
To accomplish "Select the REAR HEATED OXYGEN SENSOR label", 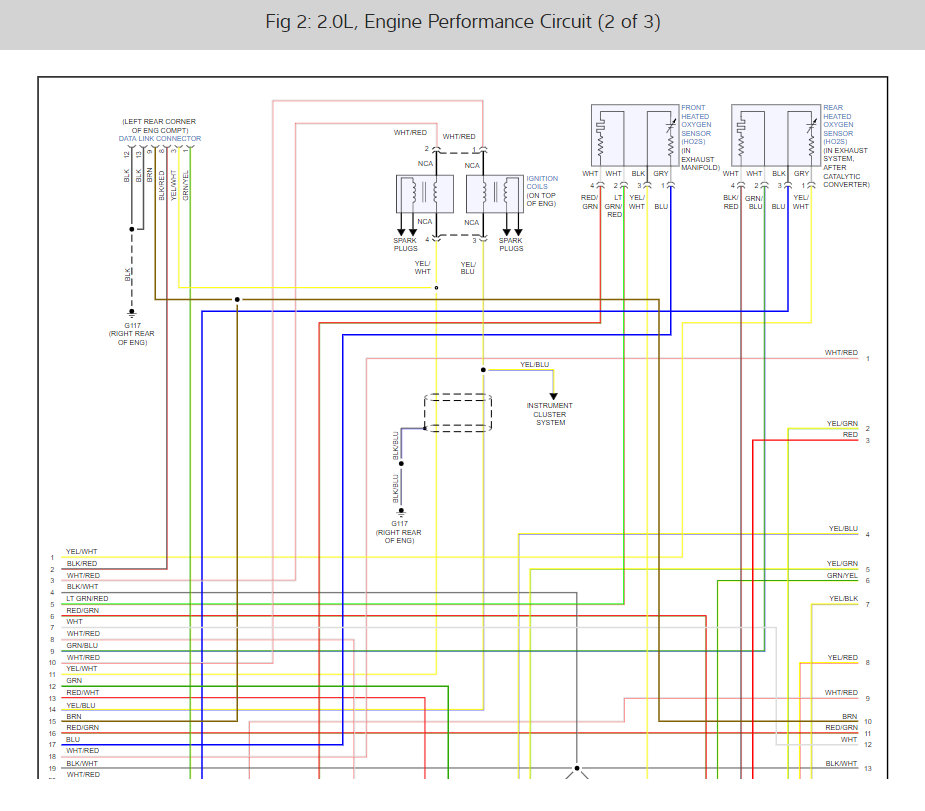I will [838, 124].
